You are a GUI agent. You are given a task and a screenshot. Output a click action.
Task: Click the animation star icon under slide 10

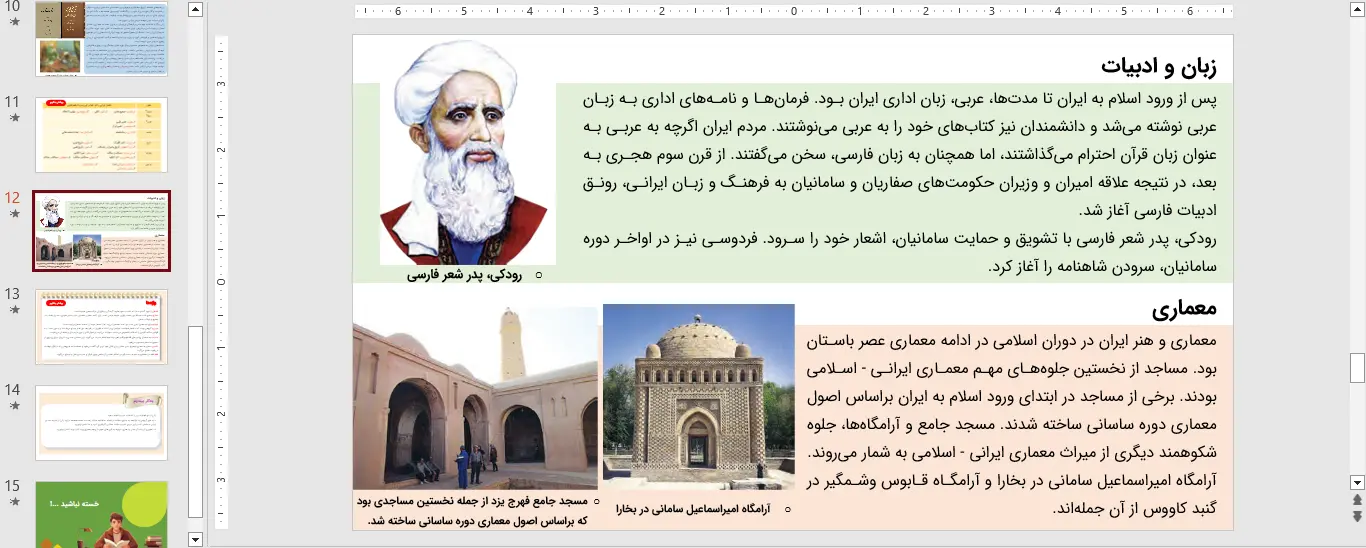[14, 21]
